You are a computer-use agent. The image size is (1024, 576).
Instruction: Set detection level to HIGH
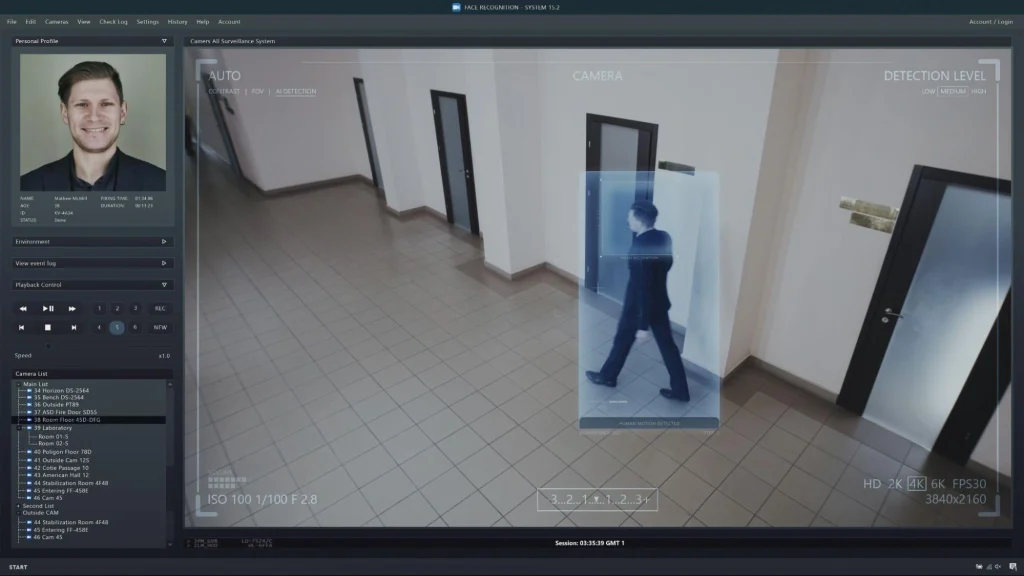point(978,91)
